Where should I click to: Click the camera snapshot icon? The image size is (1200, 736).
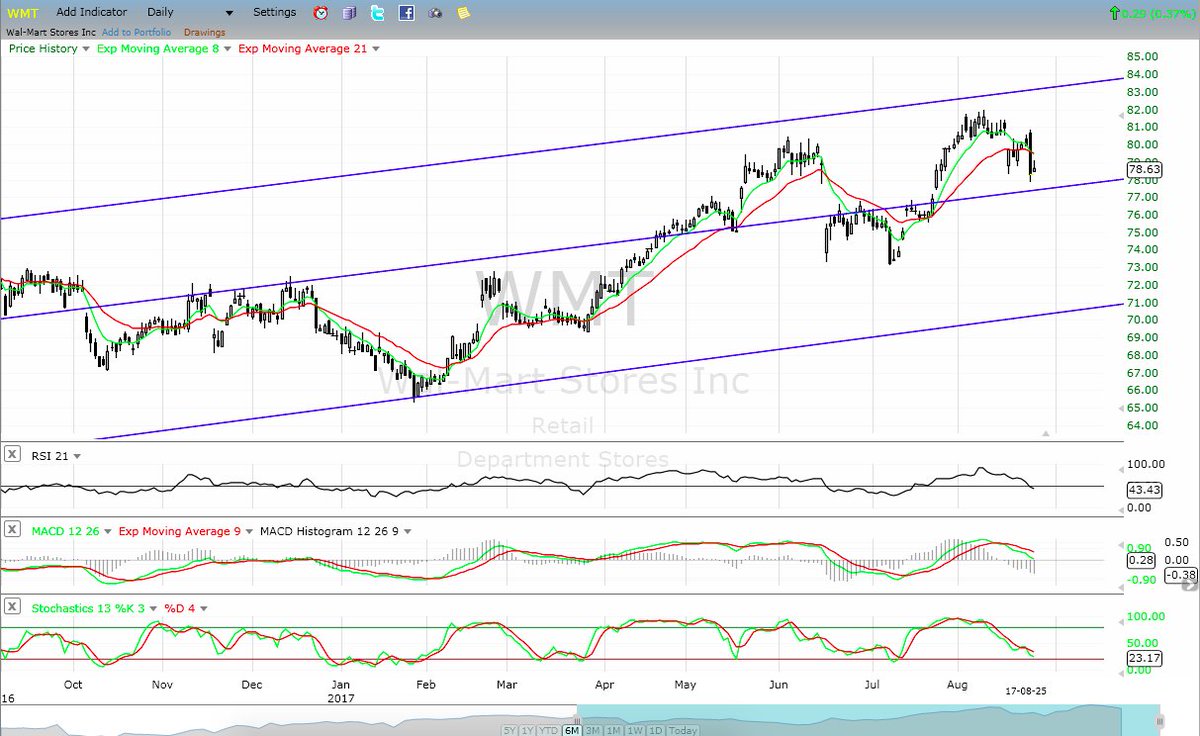click(x=435, y=13)
